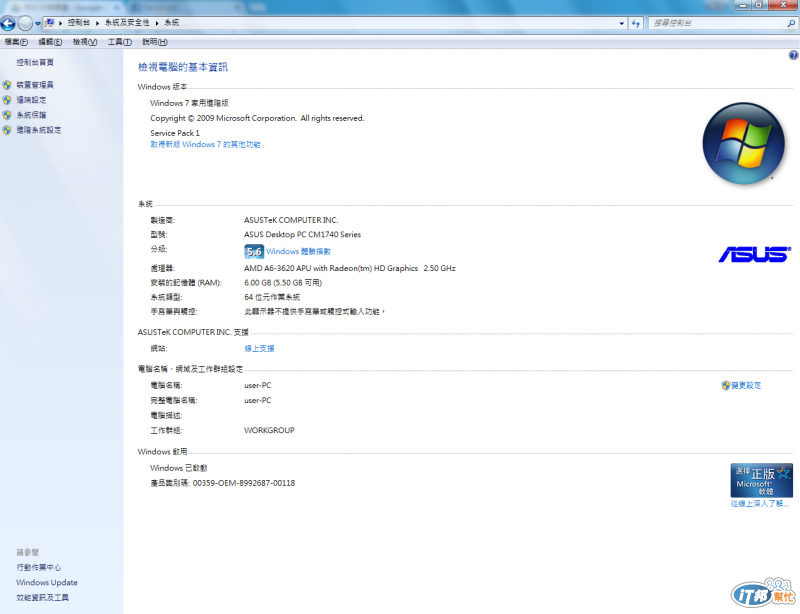Screen dimensions: 800x614
Task: Click shield icon beside 遠端設定
Action: point(7,100)
